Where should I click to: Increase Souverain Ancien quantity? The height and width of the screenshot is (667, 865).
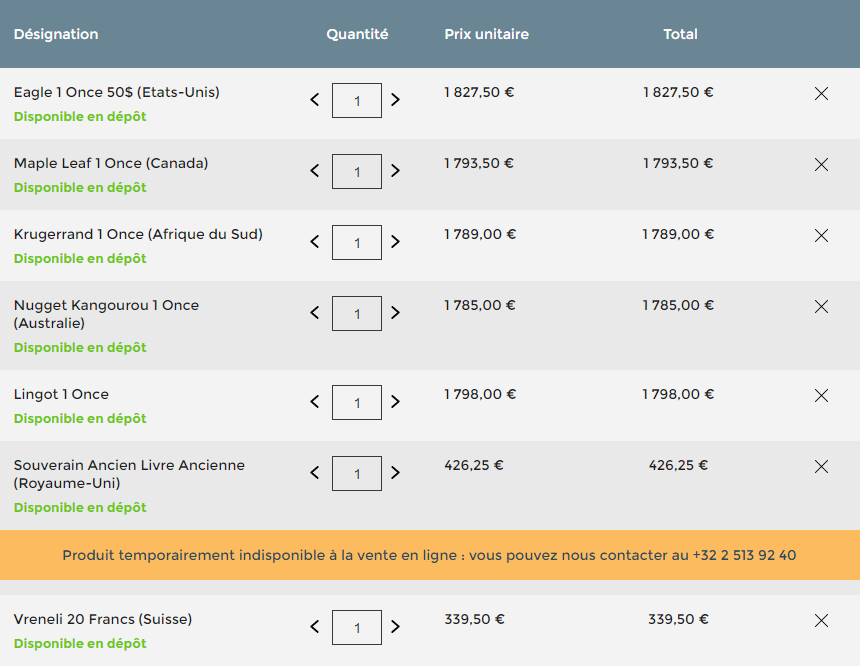pos(395,473)
